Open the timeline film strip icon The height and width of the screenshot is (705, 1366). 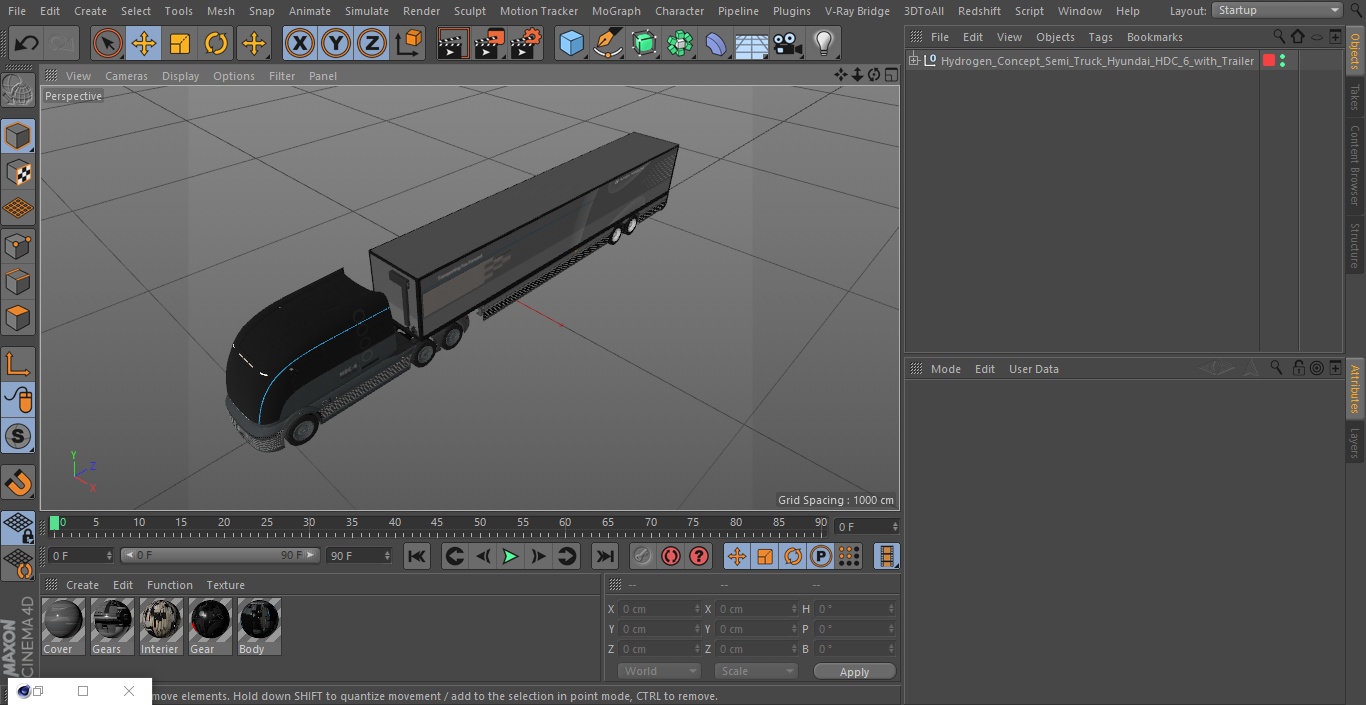pyautogui.click(x=887, y=556)
